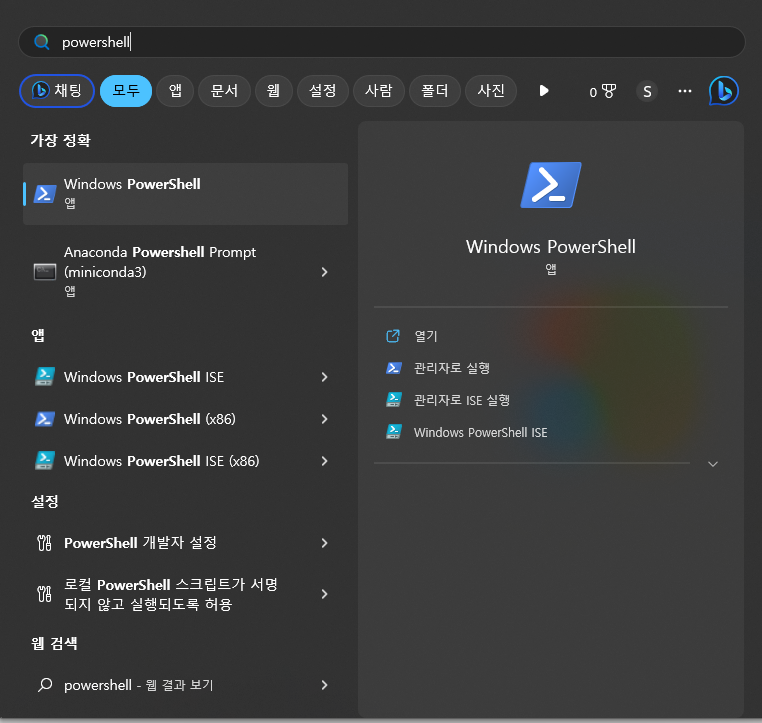
Task: Open Windows PowerShell ISE (x86) result
Action: [185, 461]
